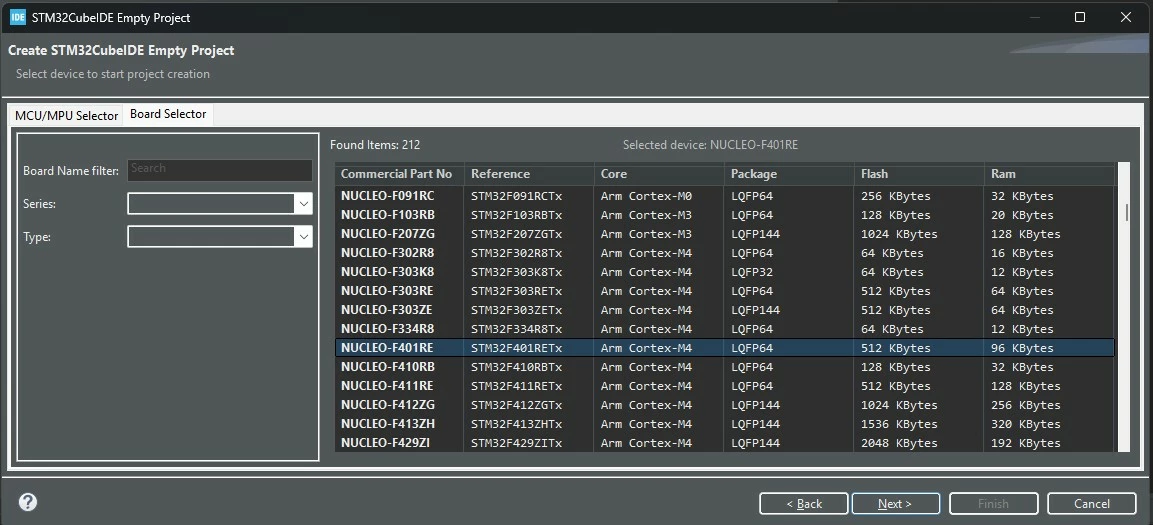Click the Finish button
The height and width of the screenshot is (525, 1153).
(993, 504)
